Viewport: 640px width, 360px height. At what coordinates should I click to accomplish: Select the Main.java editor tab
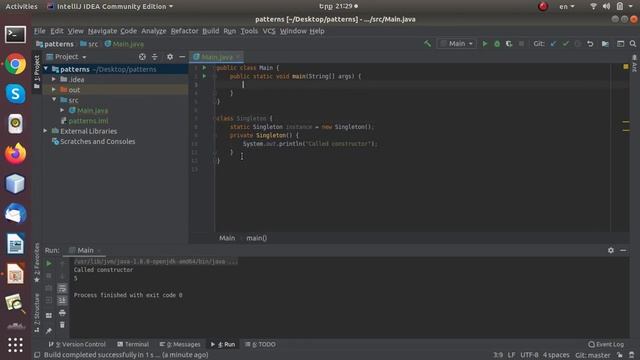pyautogui.click(x=216, y=57)
